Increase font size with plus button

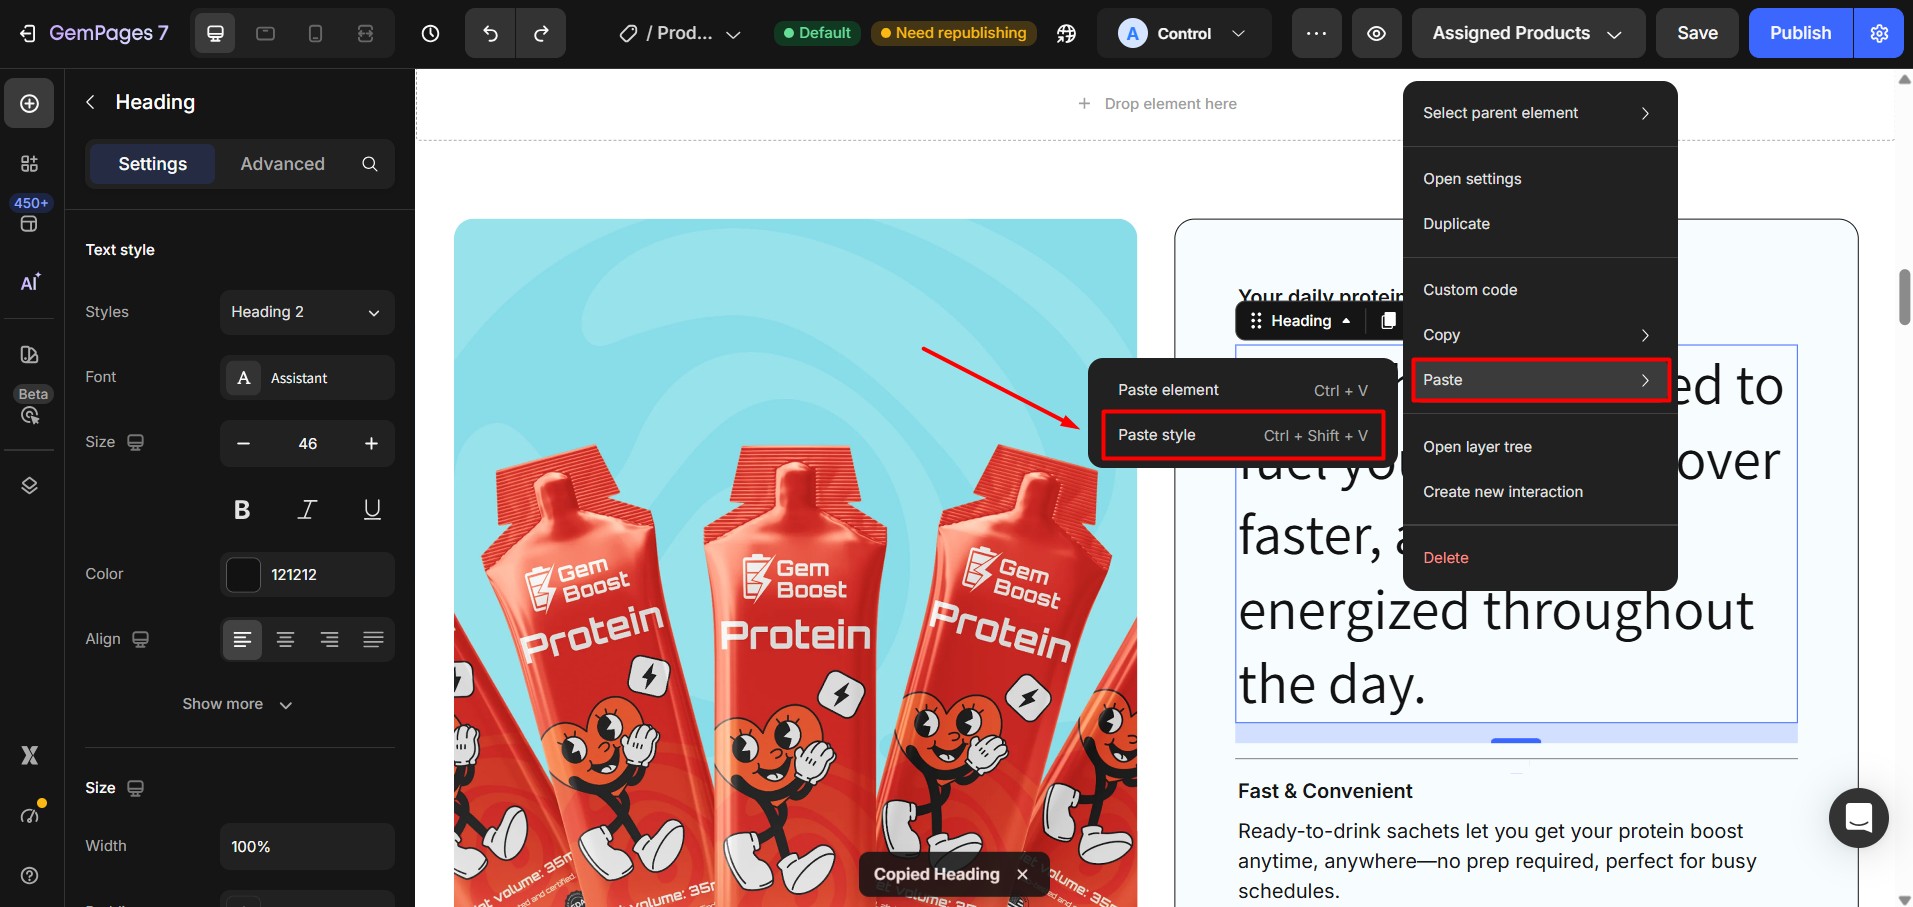coord(371,444)
